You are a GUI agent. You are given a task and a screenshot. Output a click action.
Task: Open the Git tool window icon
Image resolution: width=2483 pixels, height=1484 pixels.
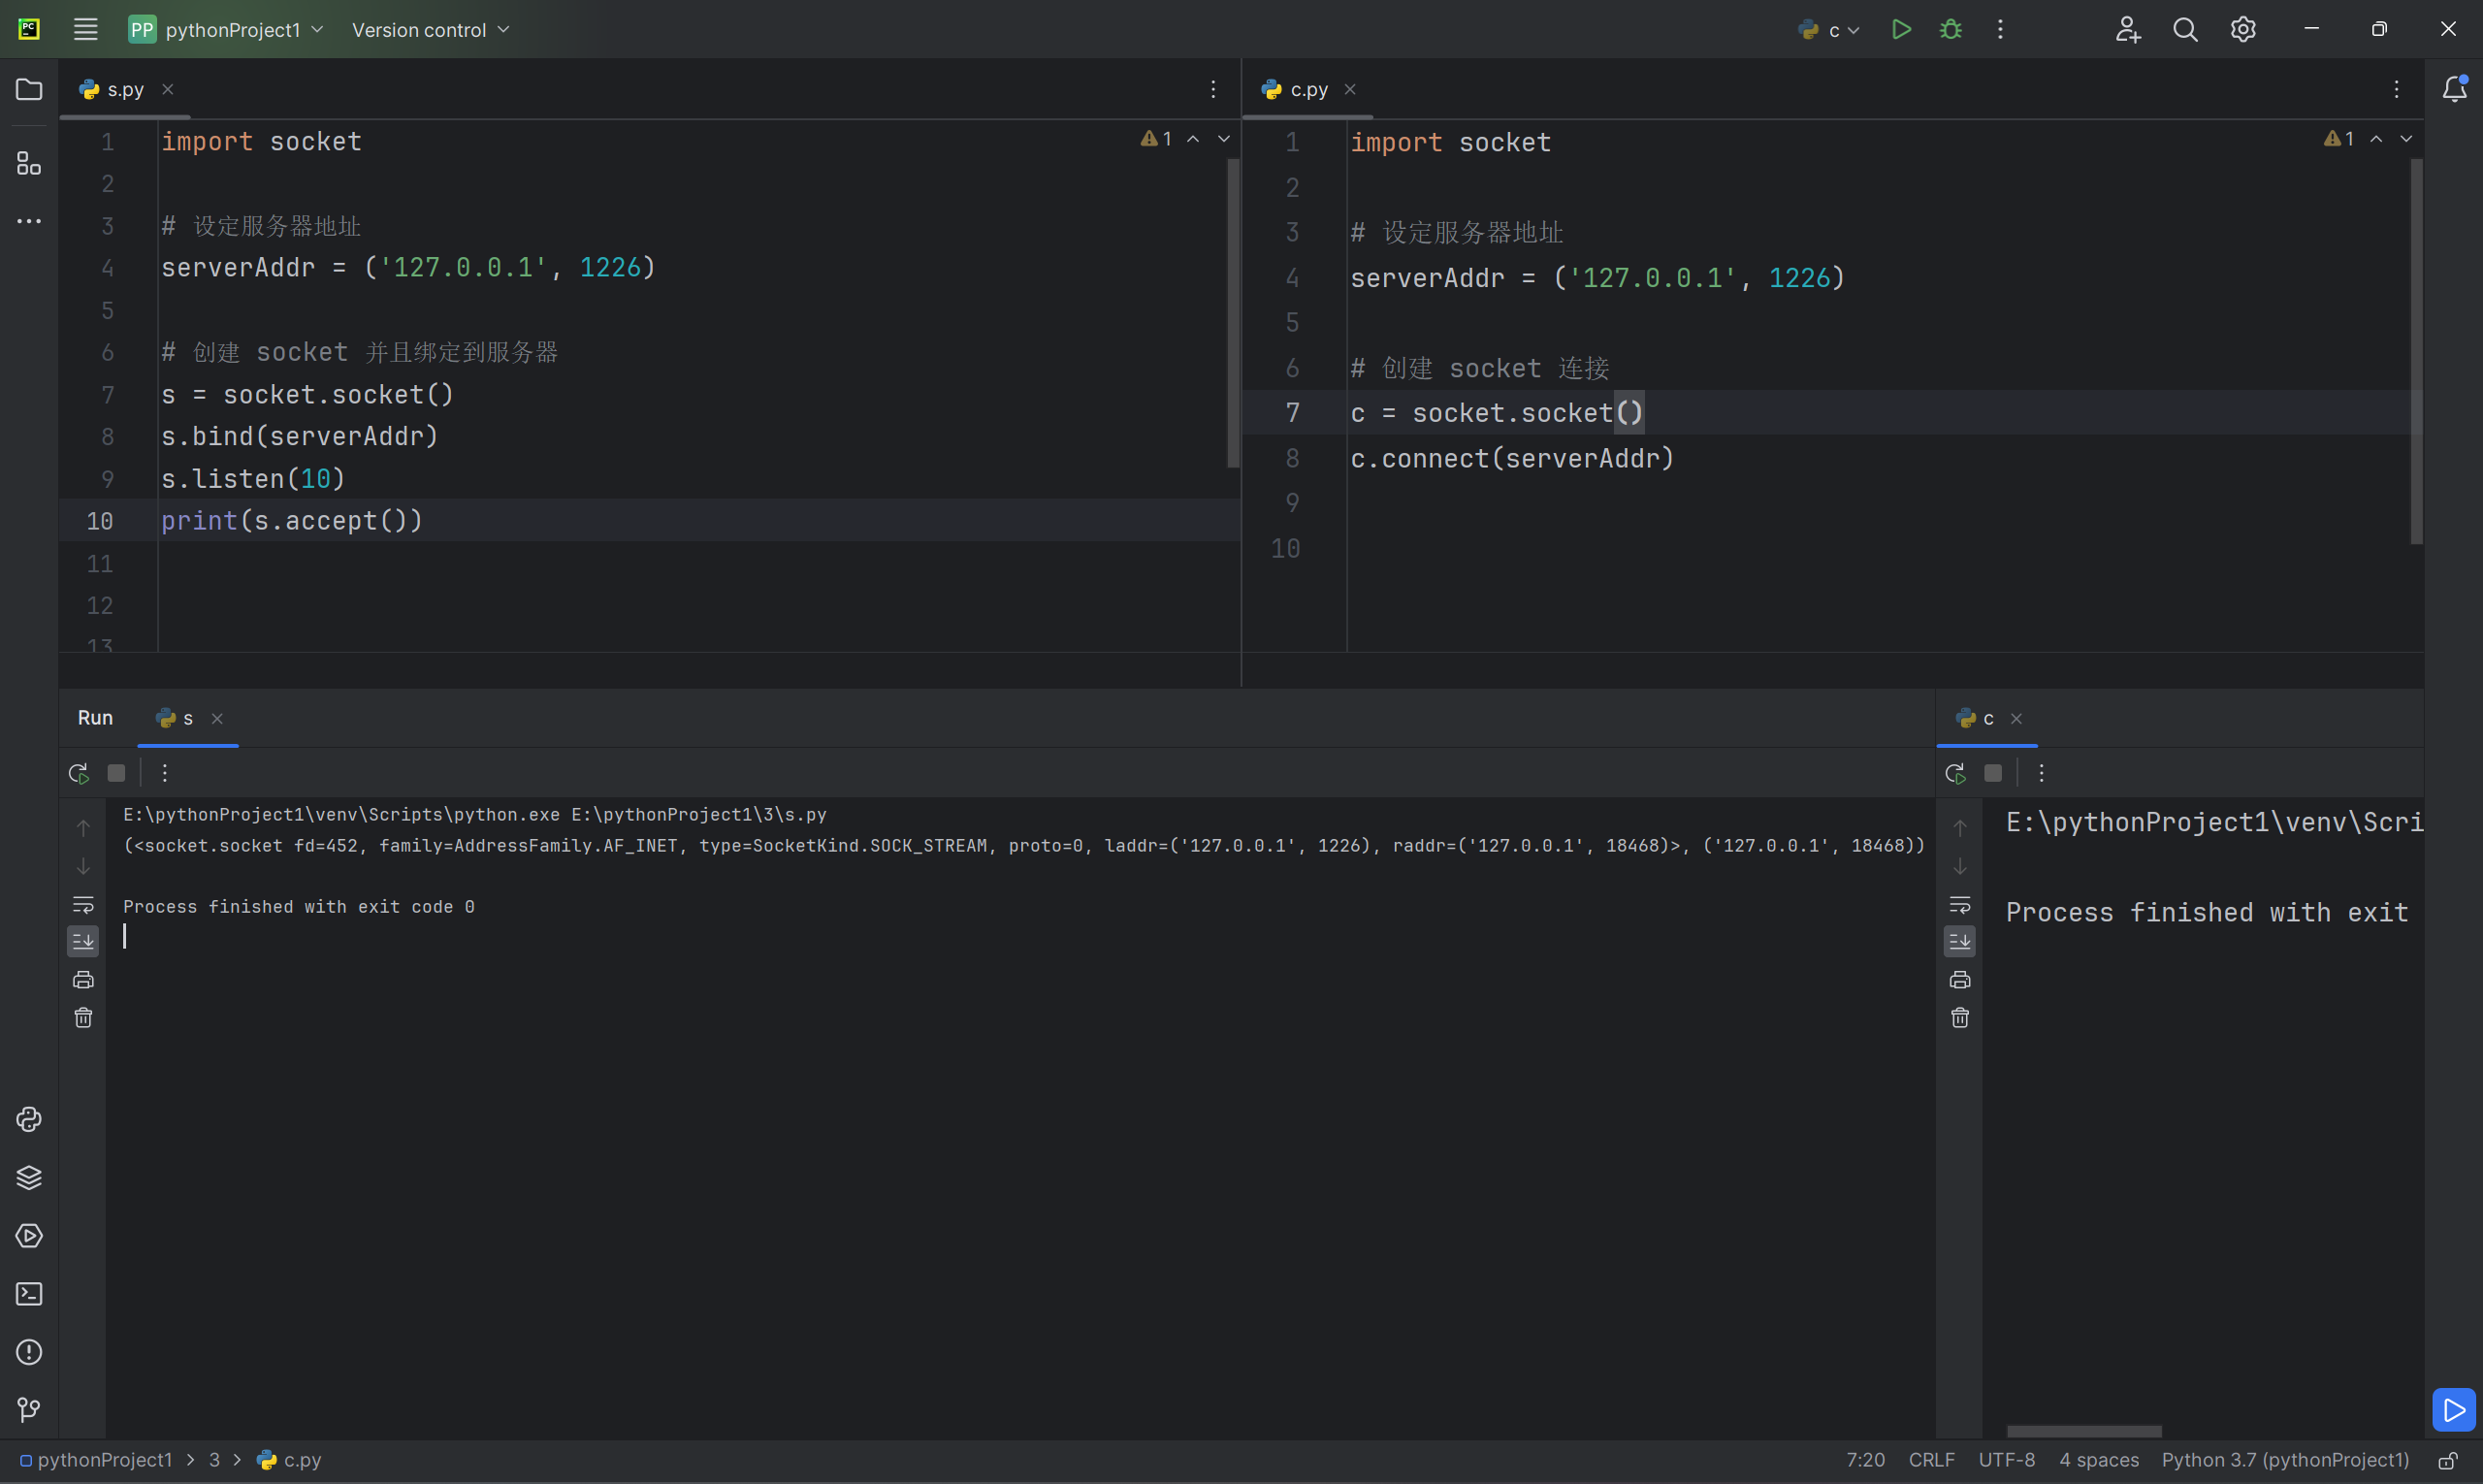click(x=29, y=1410)
